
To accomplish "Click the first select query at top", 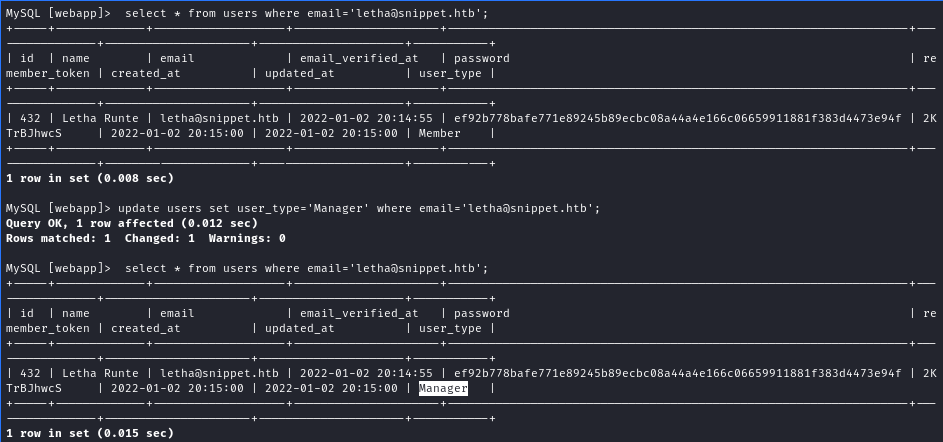I will 247,13.
